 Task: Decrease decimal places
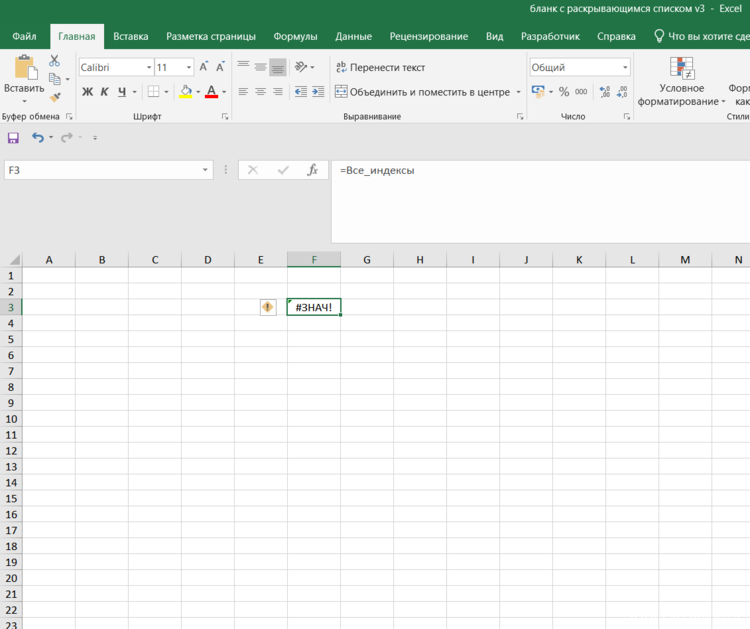(622, 91)
